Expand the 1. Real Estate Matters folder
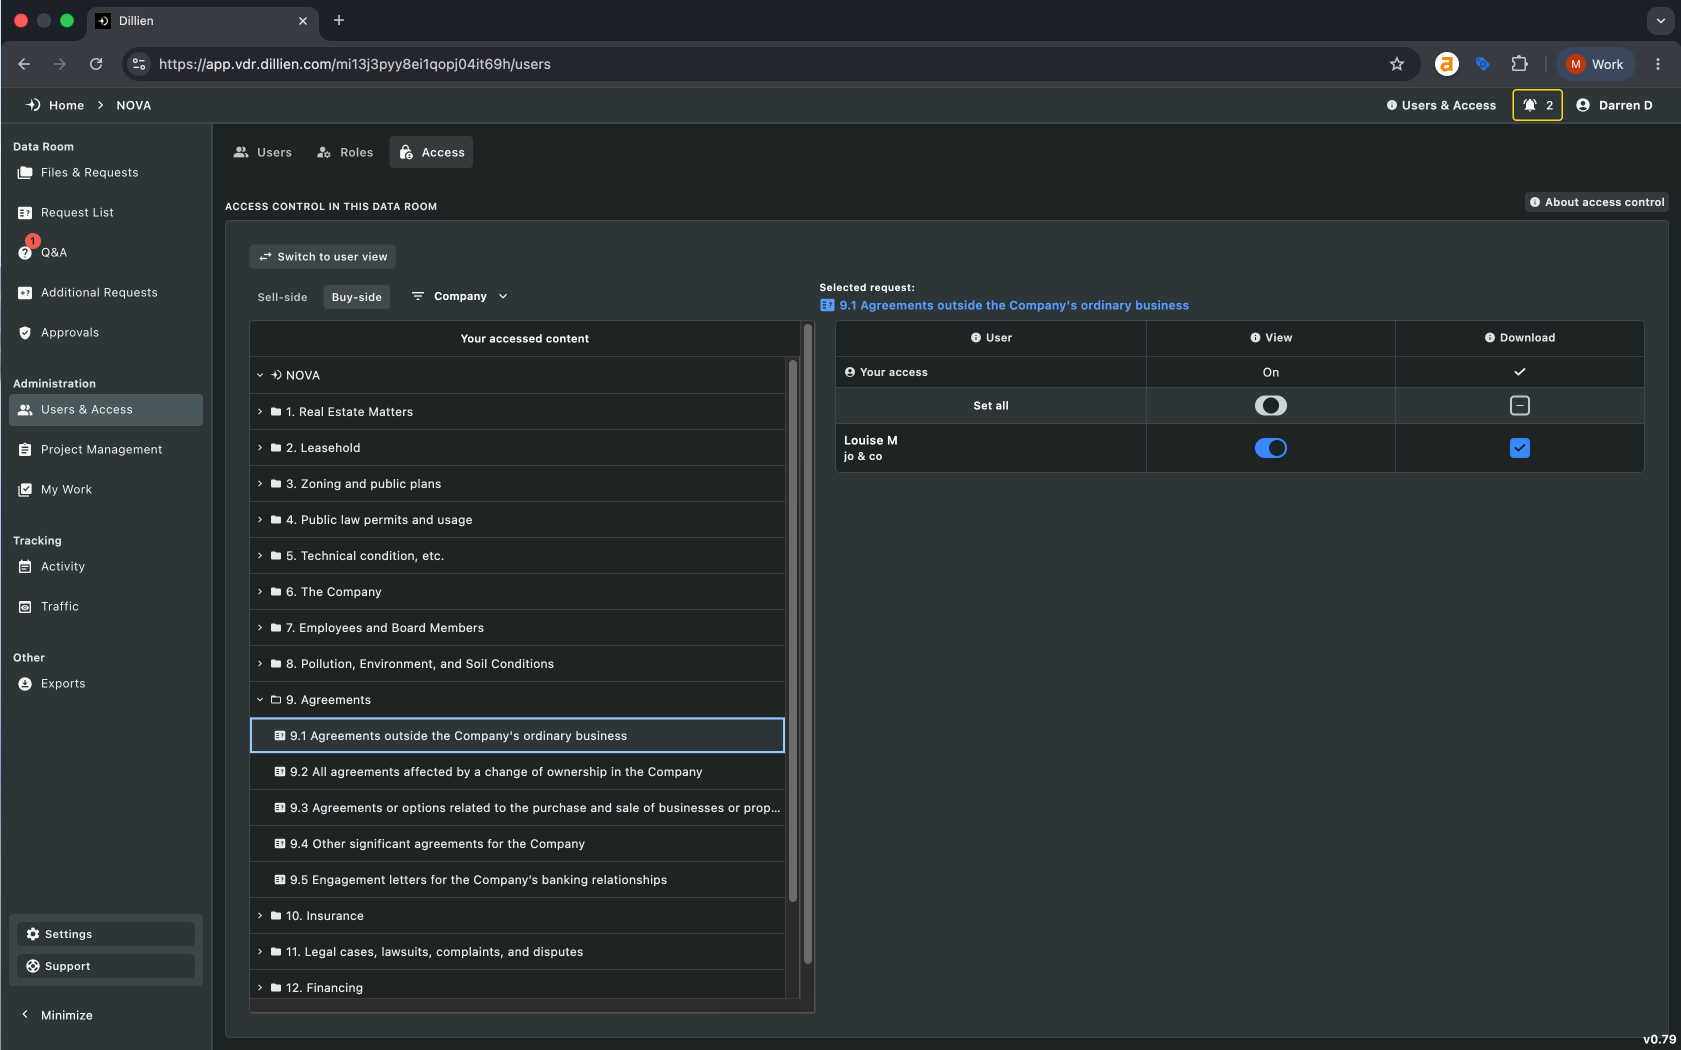The width and height of the screenshot is (1681, 1050). [x=260, y=412]
